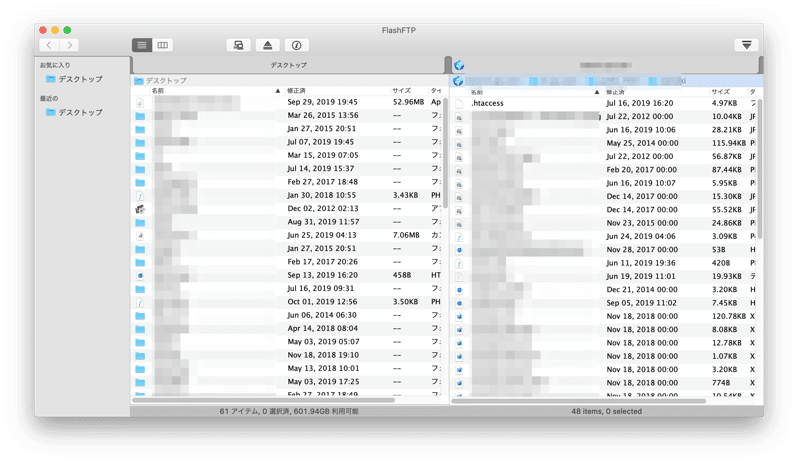This screenshot has height=462, width=798.
Task: Click PHP file icon of Jan 30, 2018 10:55 row
Action: [140, 196]
